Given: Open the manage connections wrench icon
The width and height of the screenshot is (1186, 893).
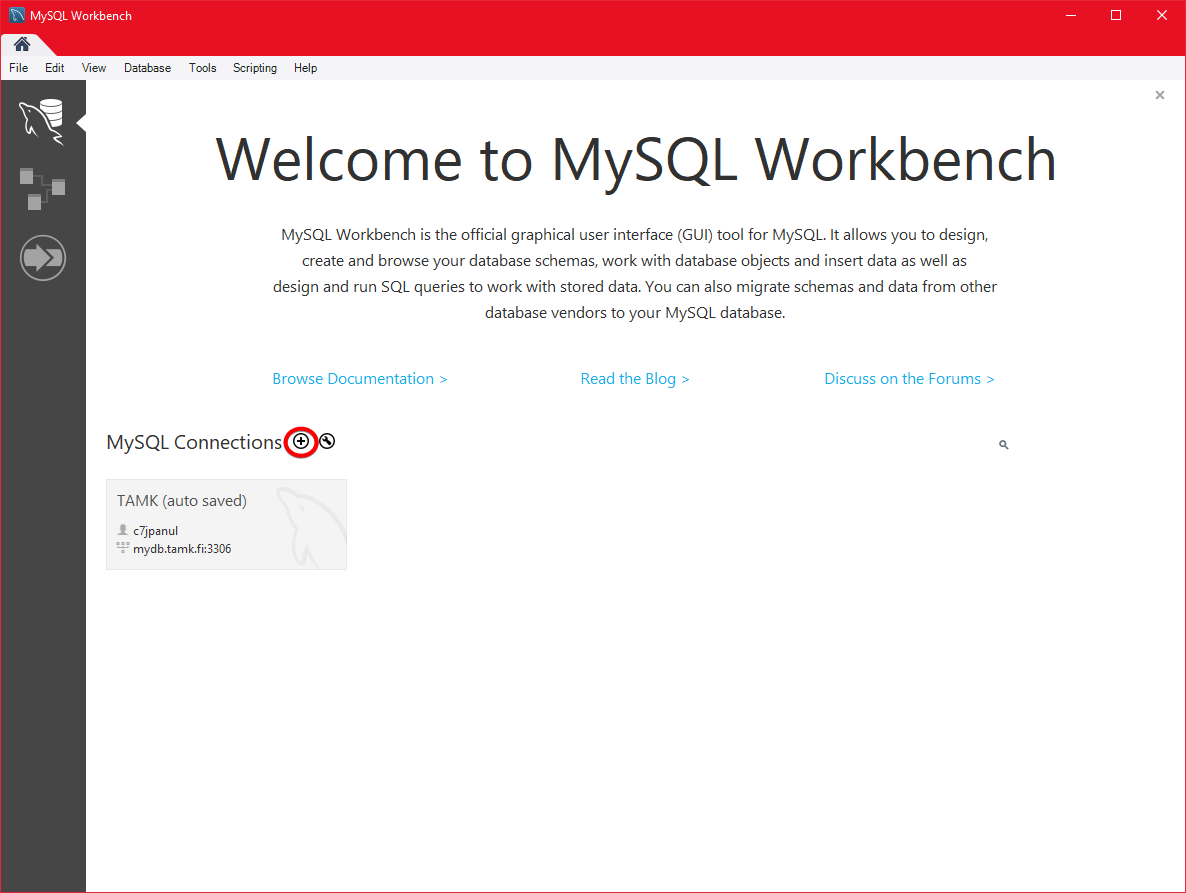Looking at the screenshot, I should tap(327, 442).
